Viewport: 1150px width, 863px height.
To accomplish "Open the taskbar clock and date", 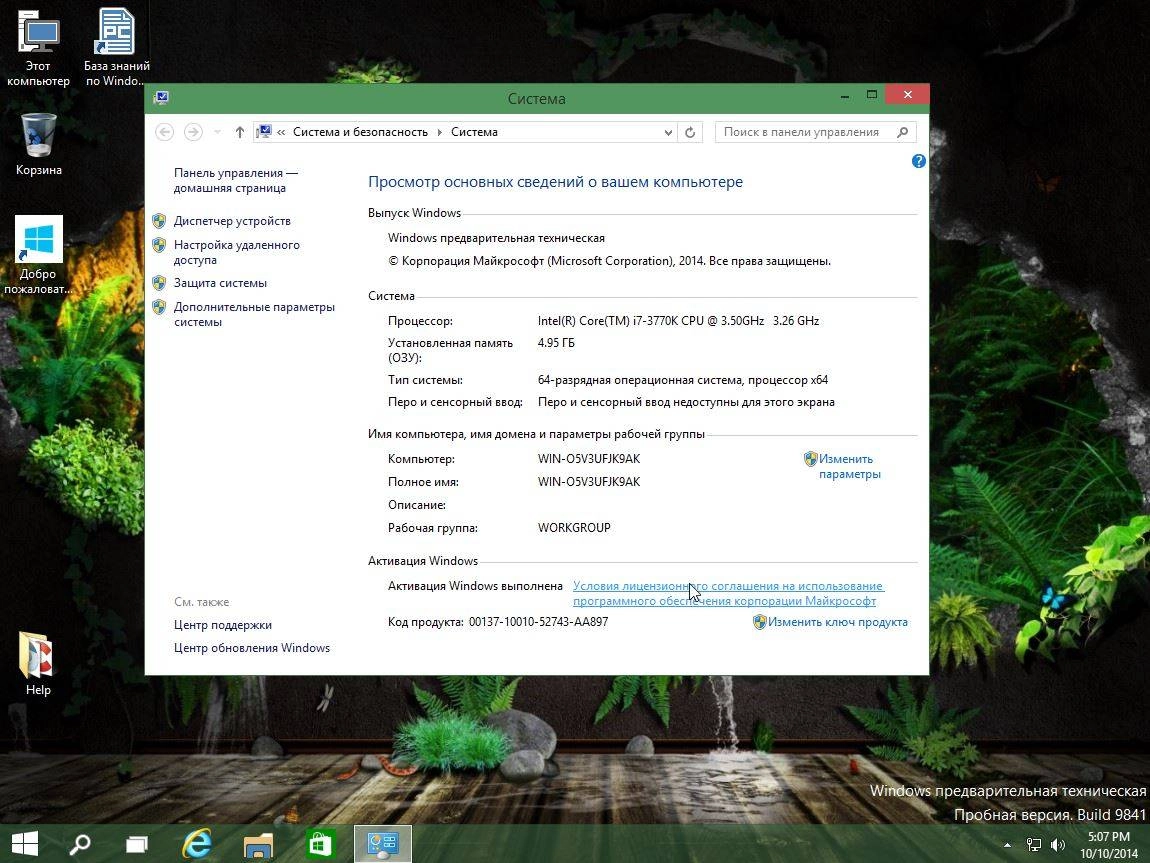I will point(1108,845).
